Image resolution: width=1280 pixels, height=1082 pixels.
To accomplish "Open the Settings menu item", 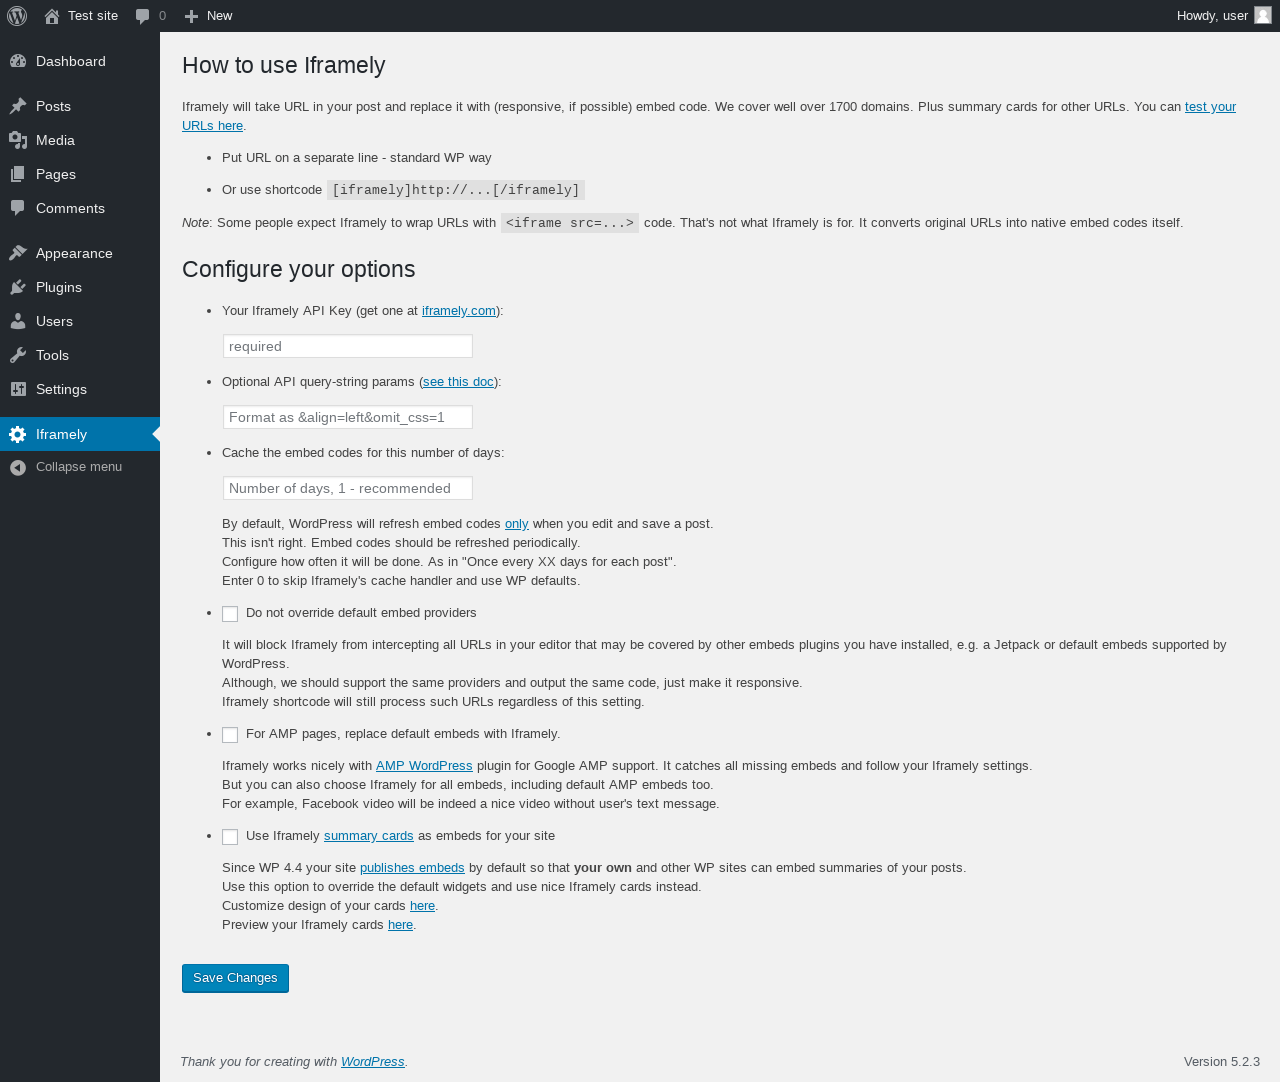I will click(61, 389).
